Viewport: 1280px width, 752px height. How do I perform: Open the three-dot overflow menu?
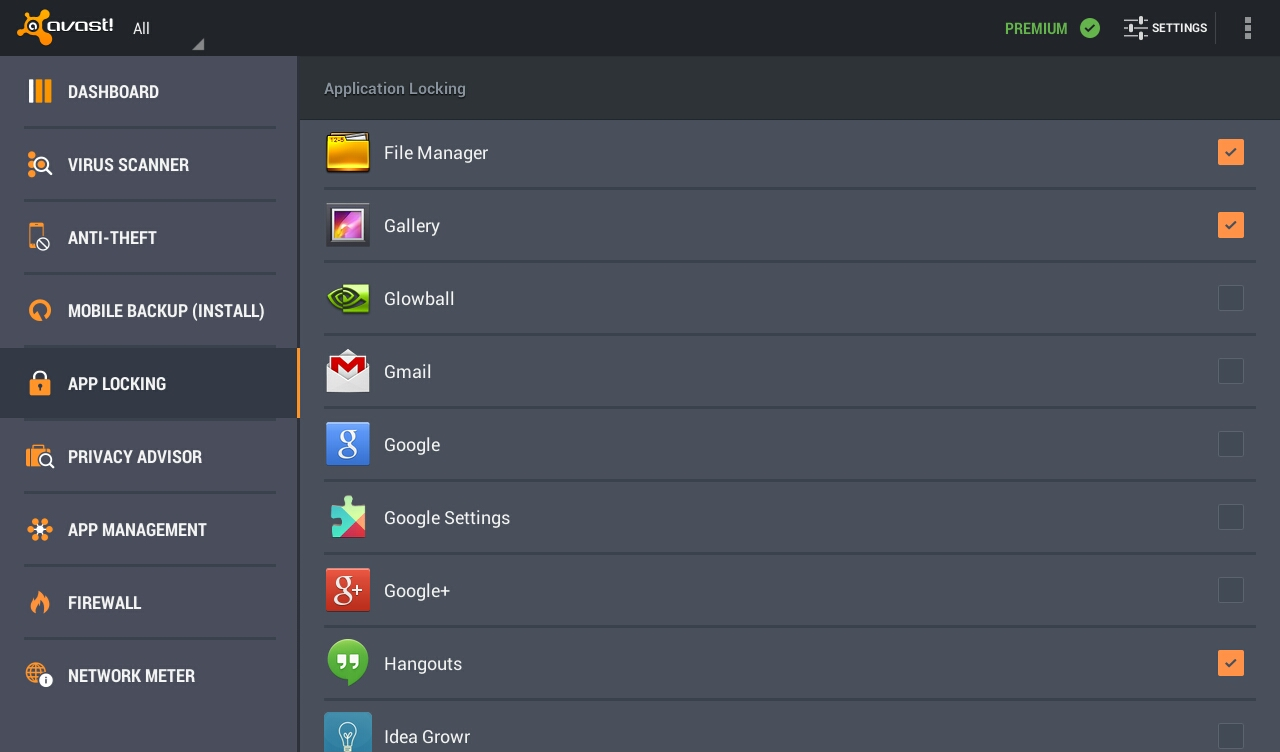pyautogui.click(x=1248, y=28)
